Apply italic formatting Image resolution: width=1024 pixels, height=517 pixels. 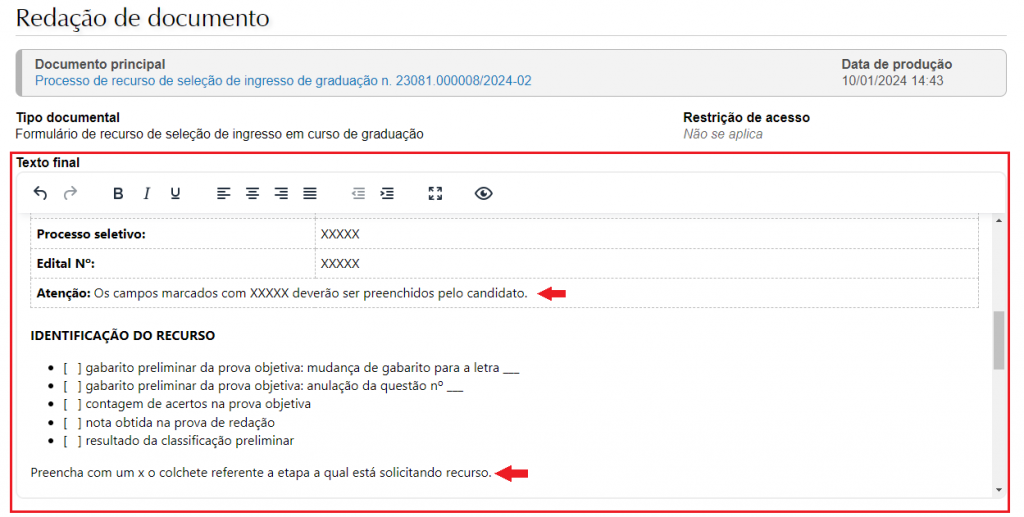(x=146, y=193)
